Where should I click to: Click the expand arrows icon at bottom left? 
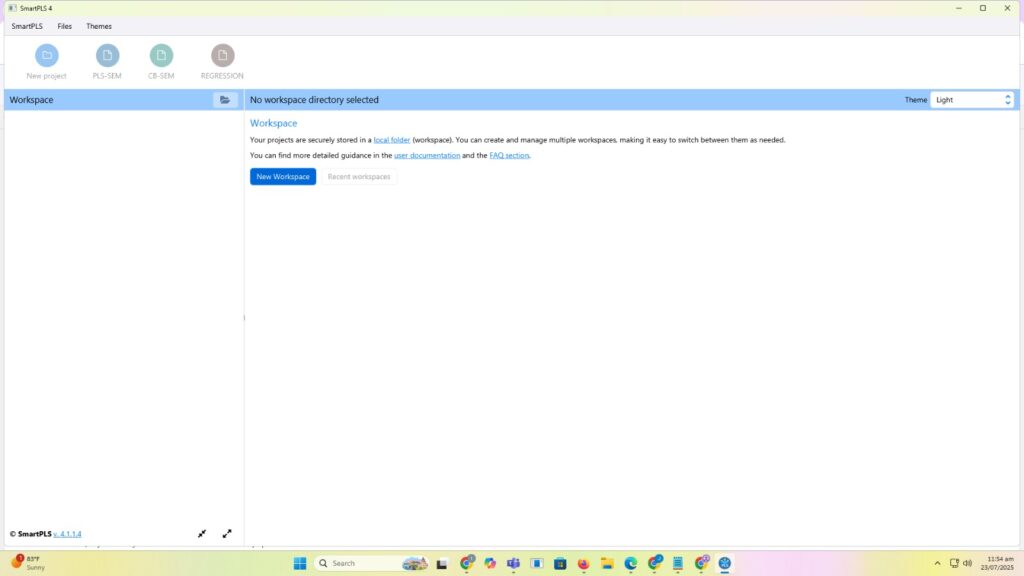227,534
